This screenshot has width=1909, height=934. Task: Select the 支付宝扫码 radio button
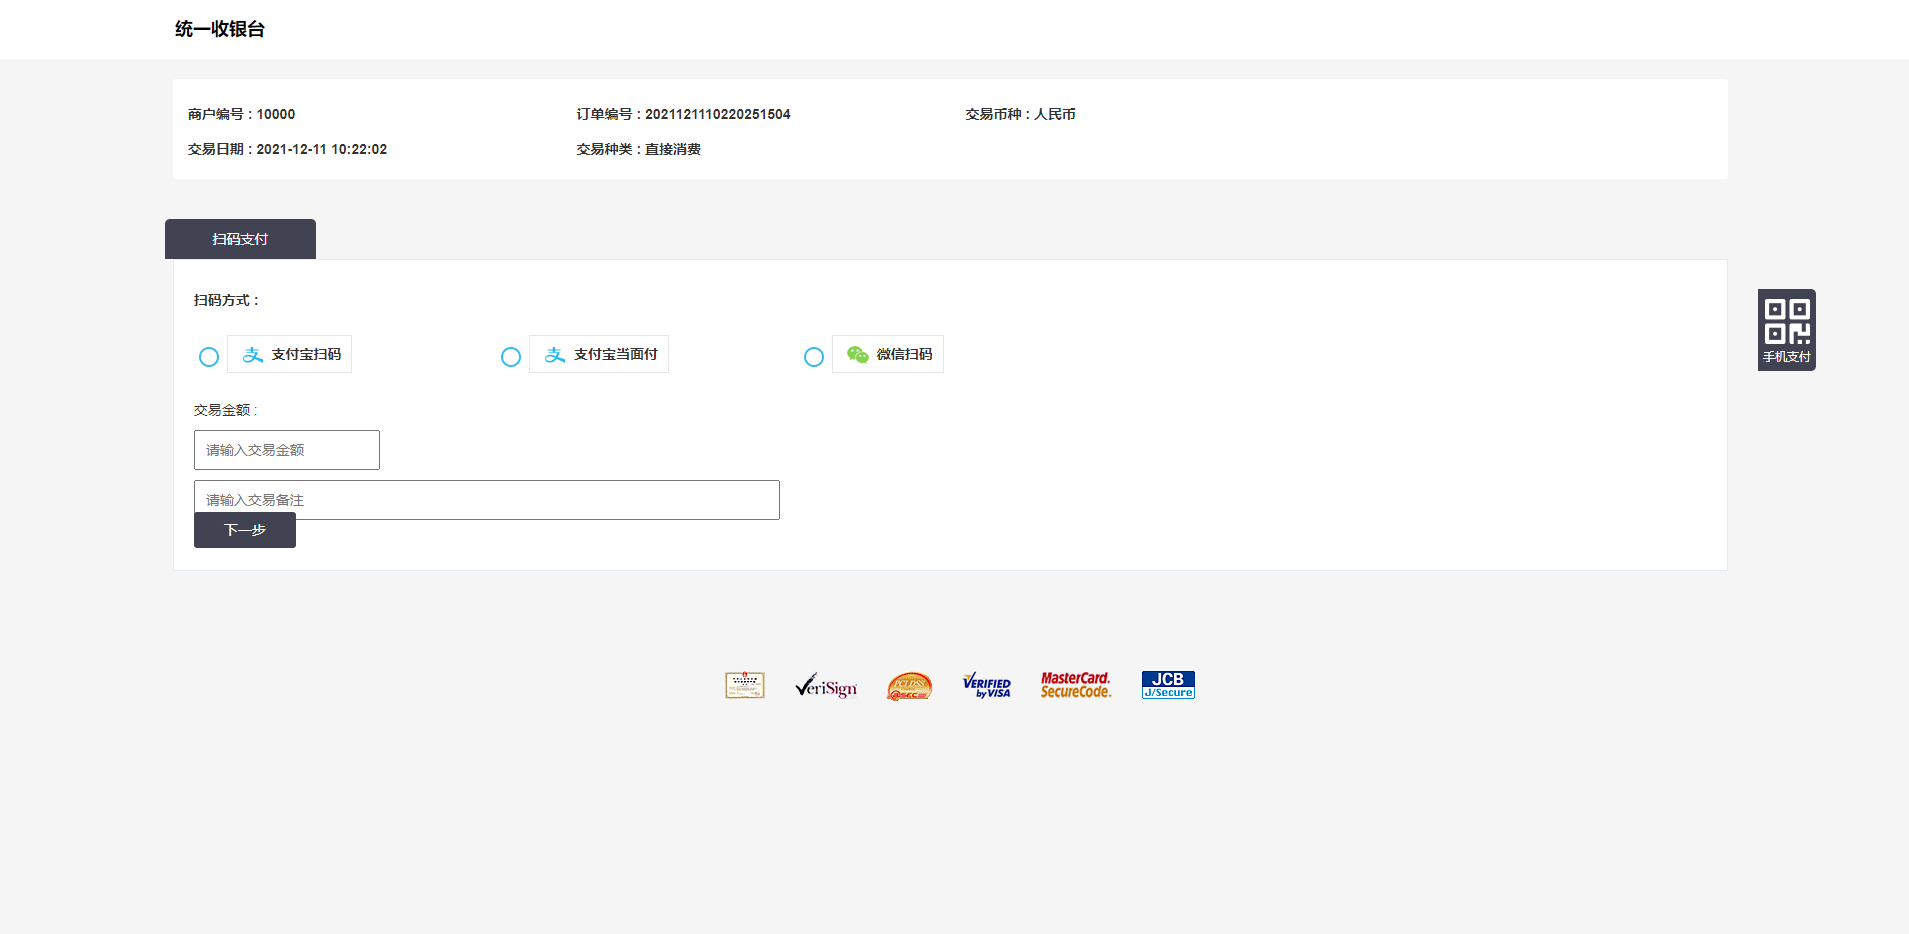209,356
